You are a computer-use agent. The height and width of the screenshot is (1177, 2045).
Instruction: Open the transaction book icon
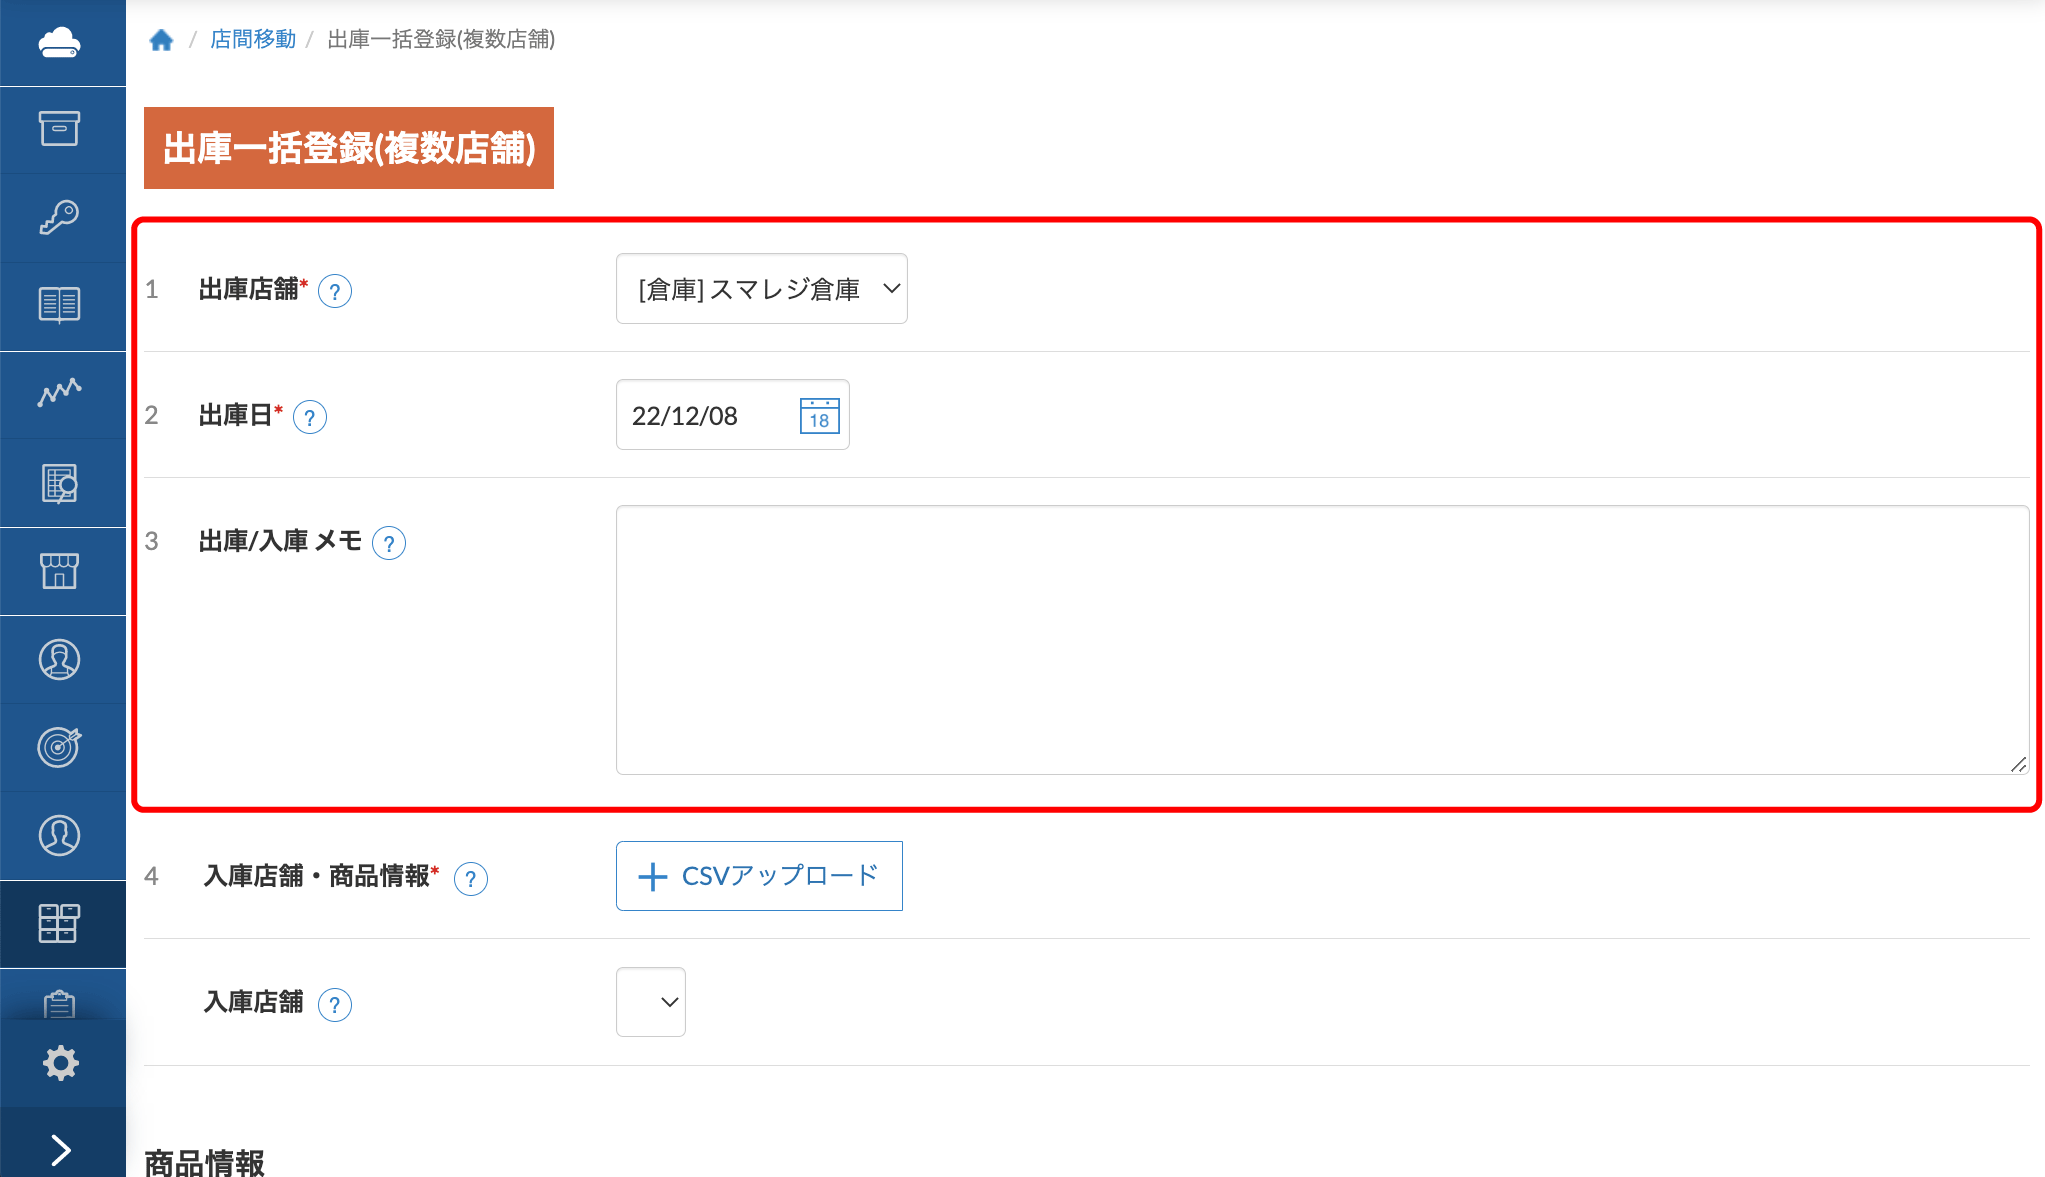62,306
